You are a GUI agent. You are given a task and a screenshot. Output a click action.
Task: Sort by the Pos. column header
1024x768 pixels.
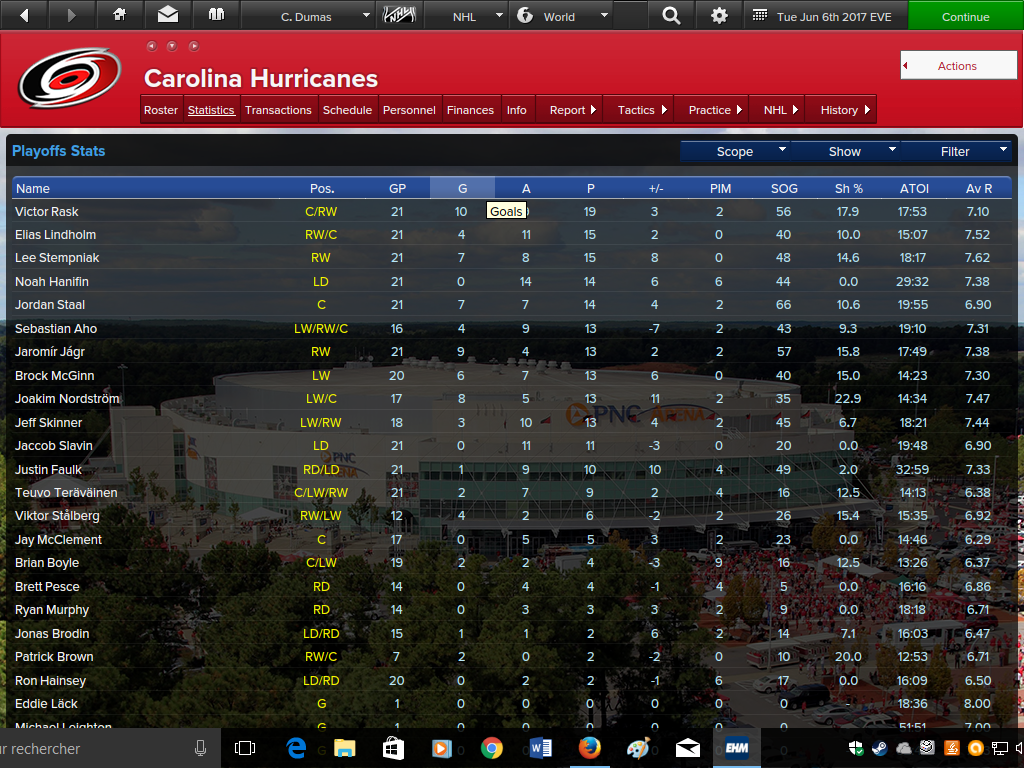pyautogui.click(x=322, y=188)
